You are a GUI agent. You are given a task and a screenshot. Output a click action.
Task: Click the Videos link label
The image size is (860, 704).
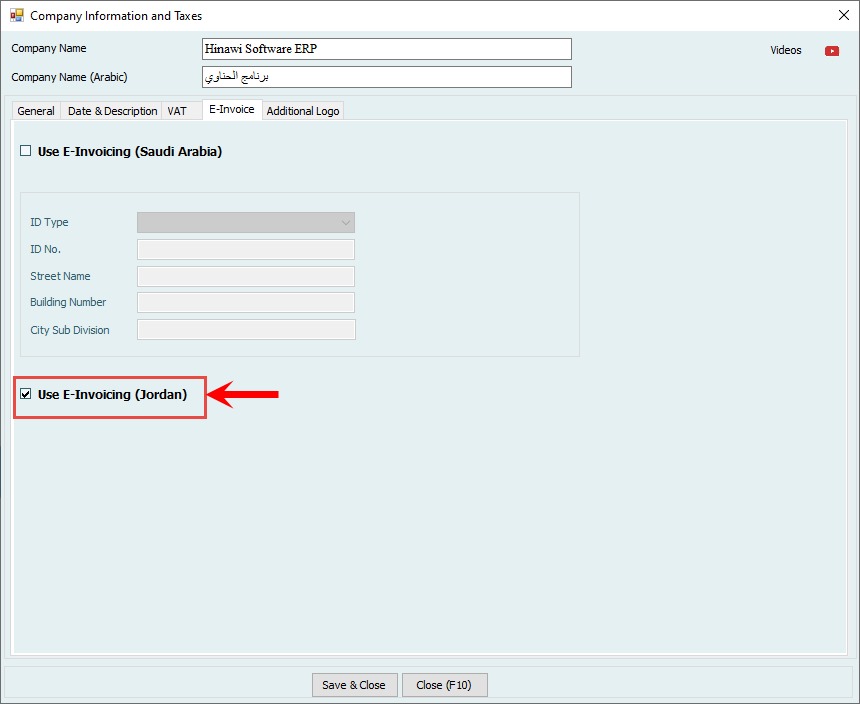pyautogui.click(x=785, y=50)
